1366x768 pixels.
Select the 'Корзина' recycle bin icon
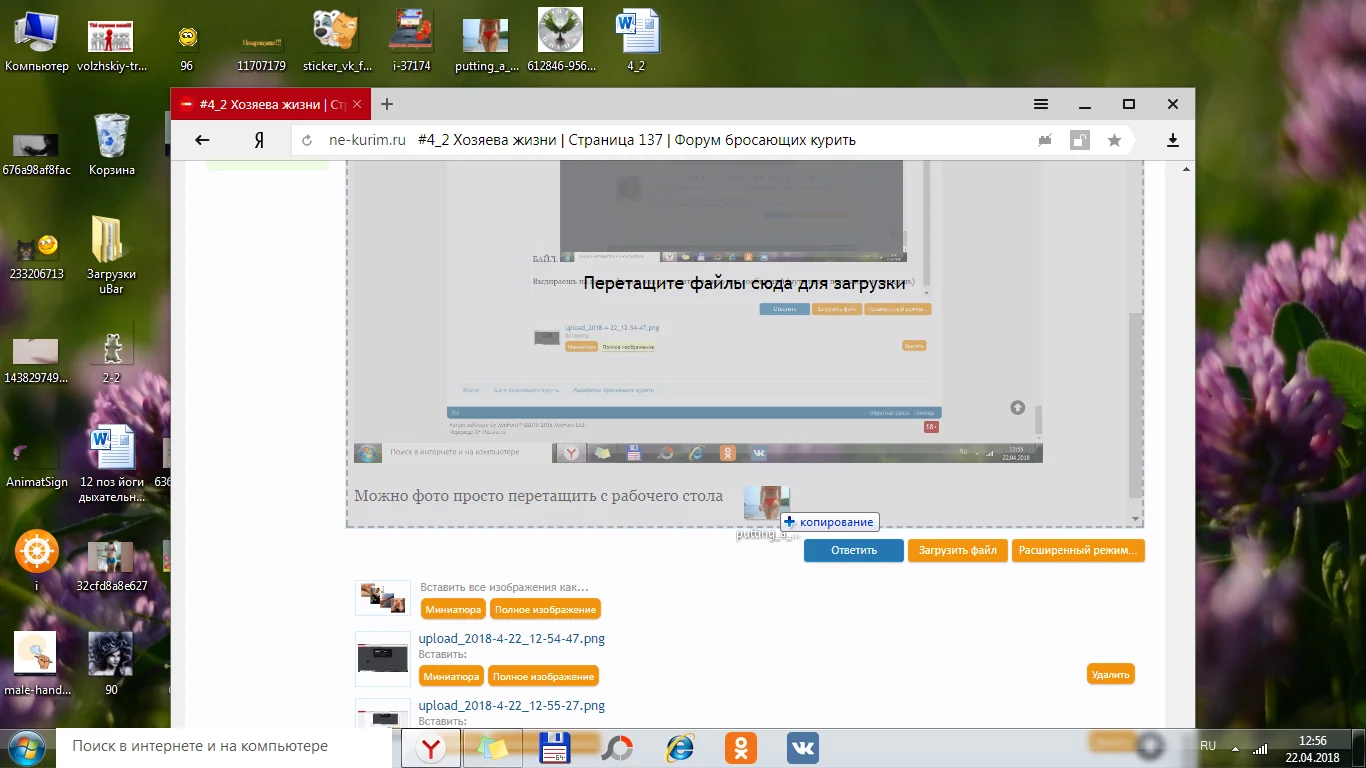(111, 145)
